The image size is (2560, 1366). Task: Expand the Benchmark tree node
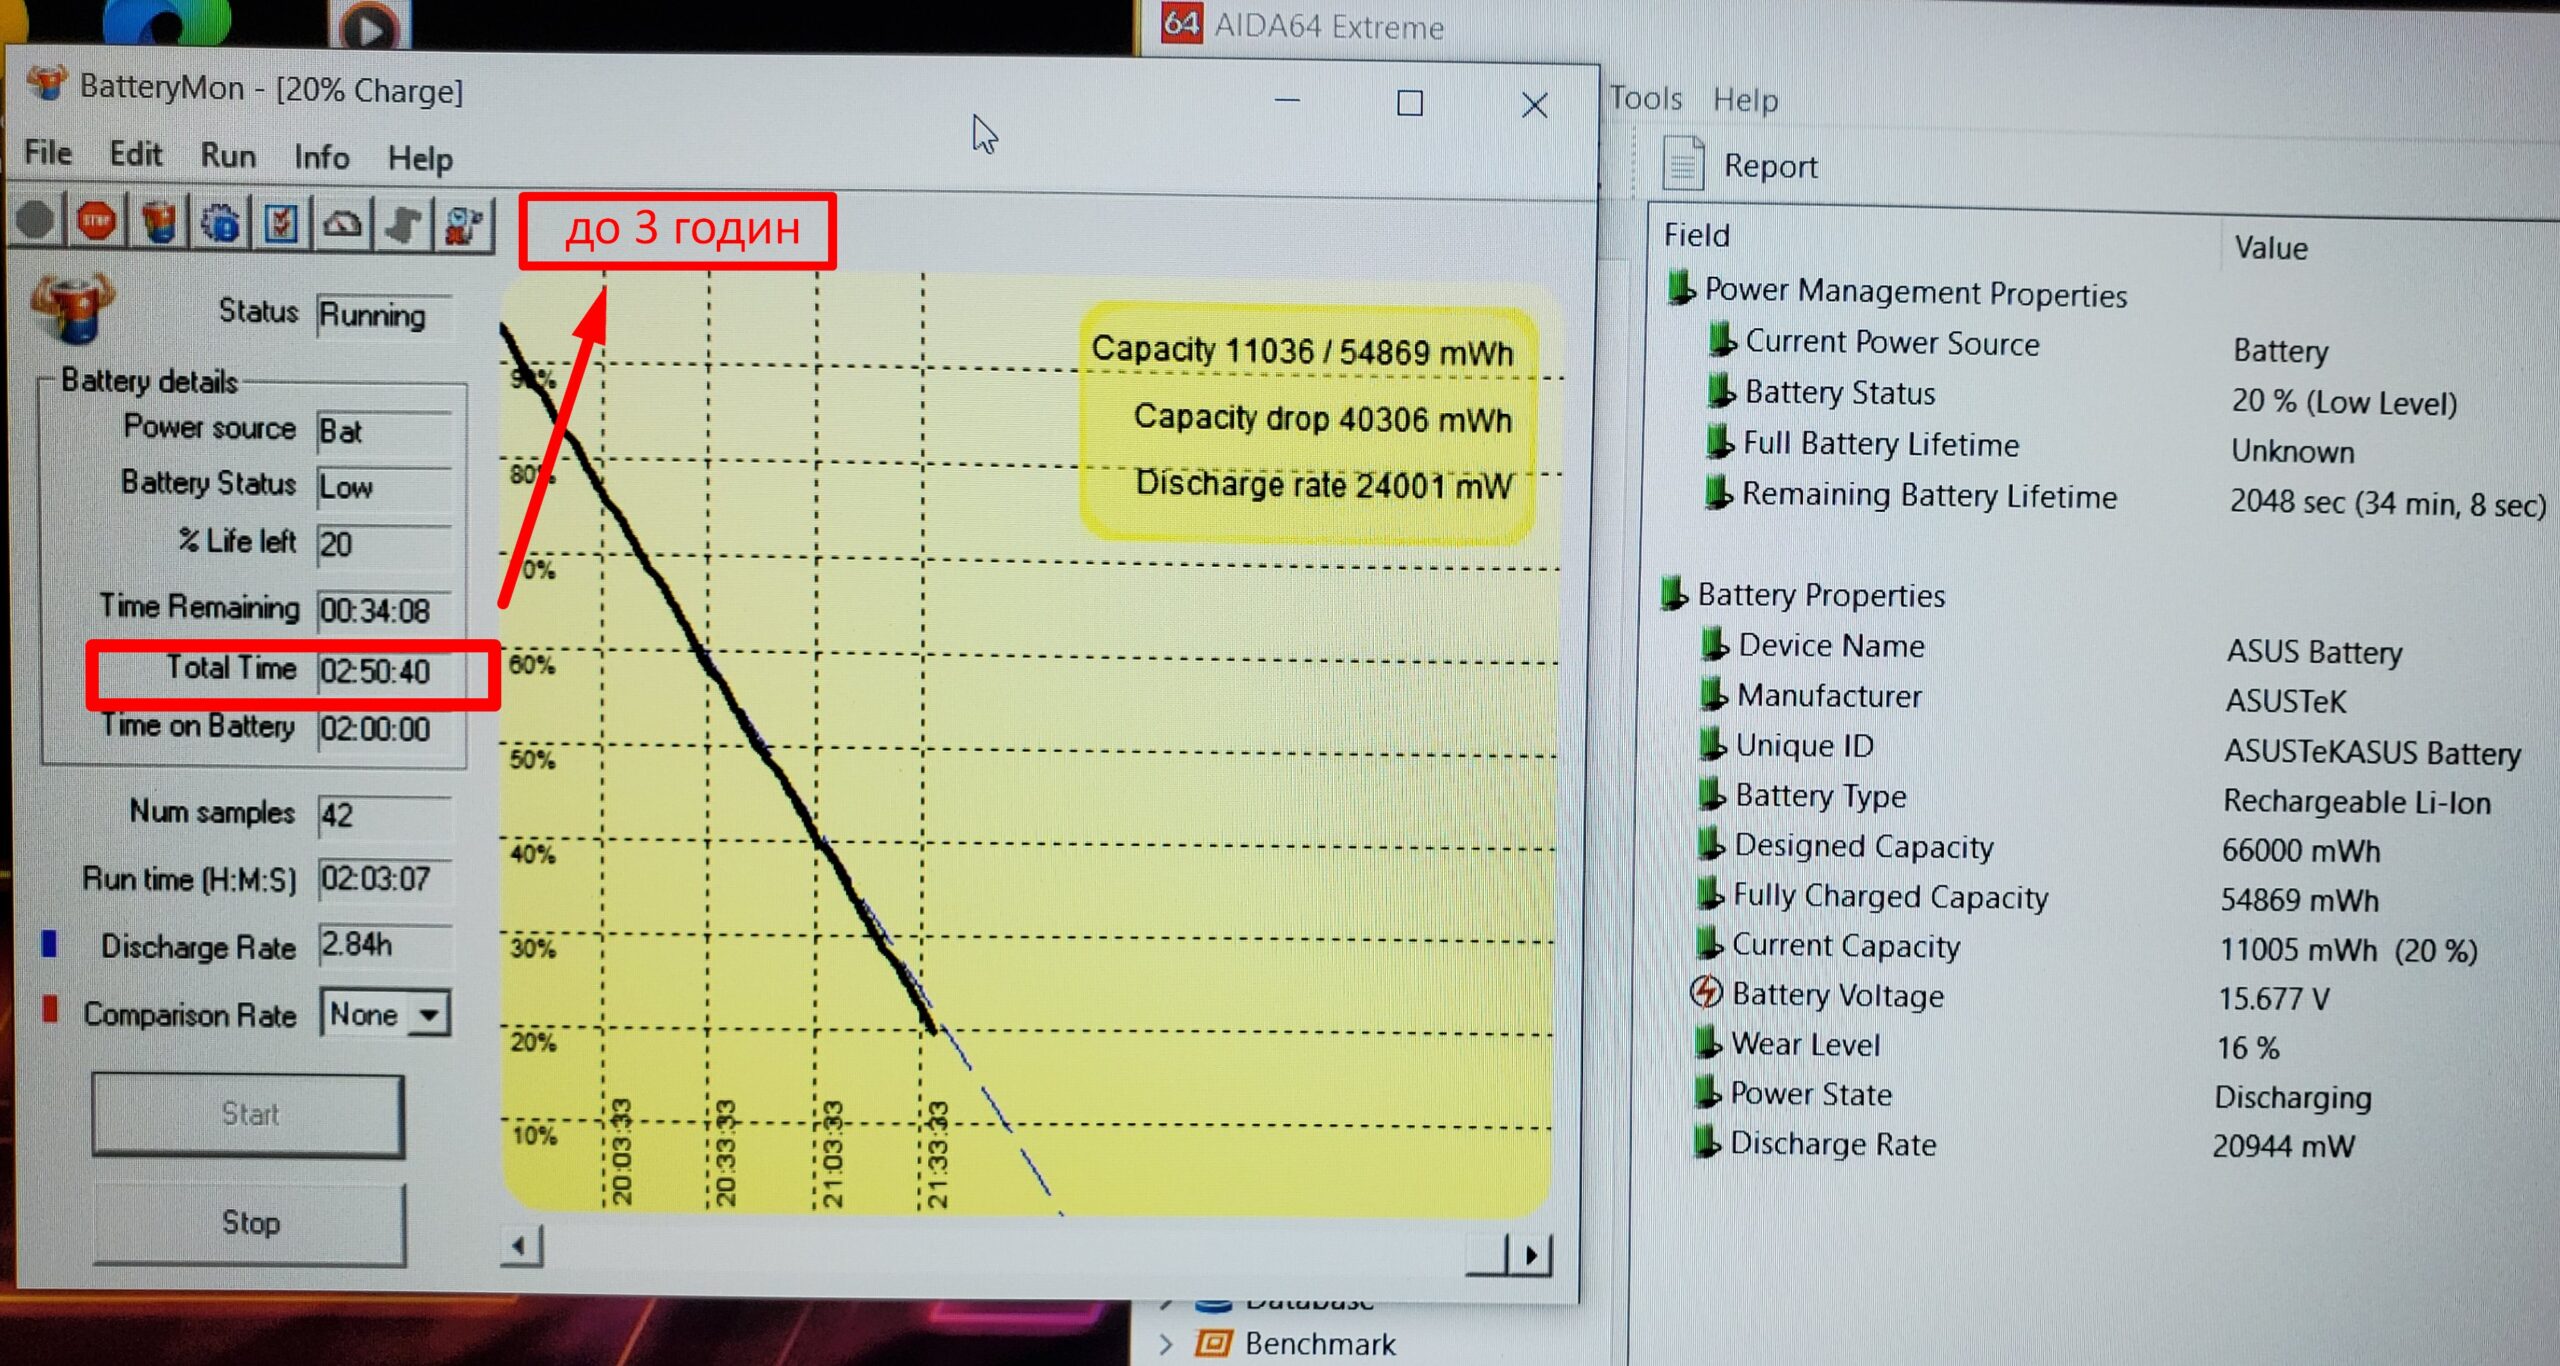1166,1343
